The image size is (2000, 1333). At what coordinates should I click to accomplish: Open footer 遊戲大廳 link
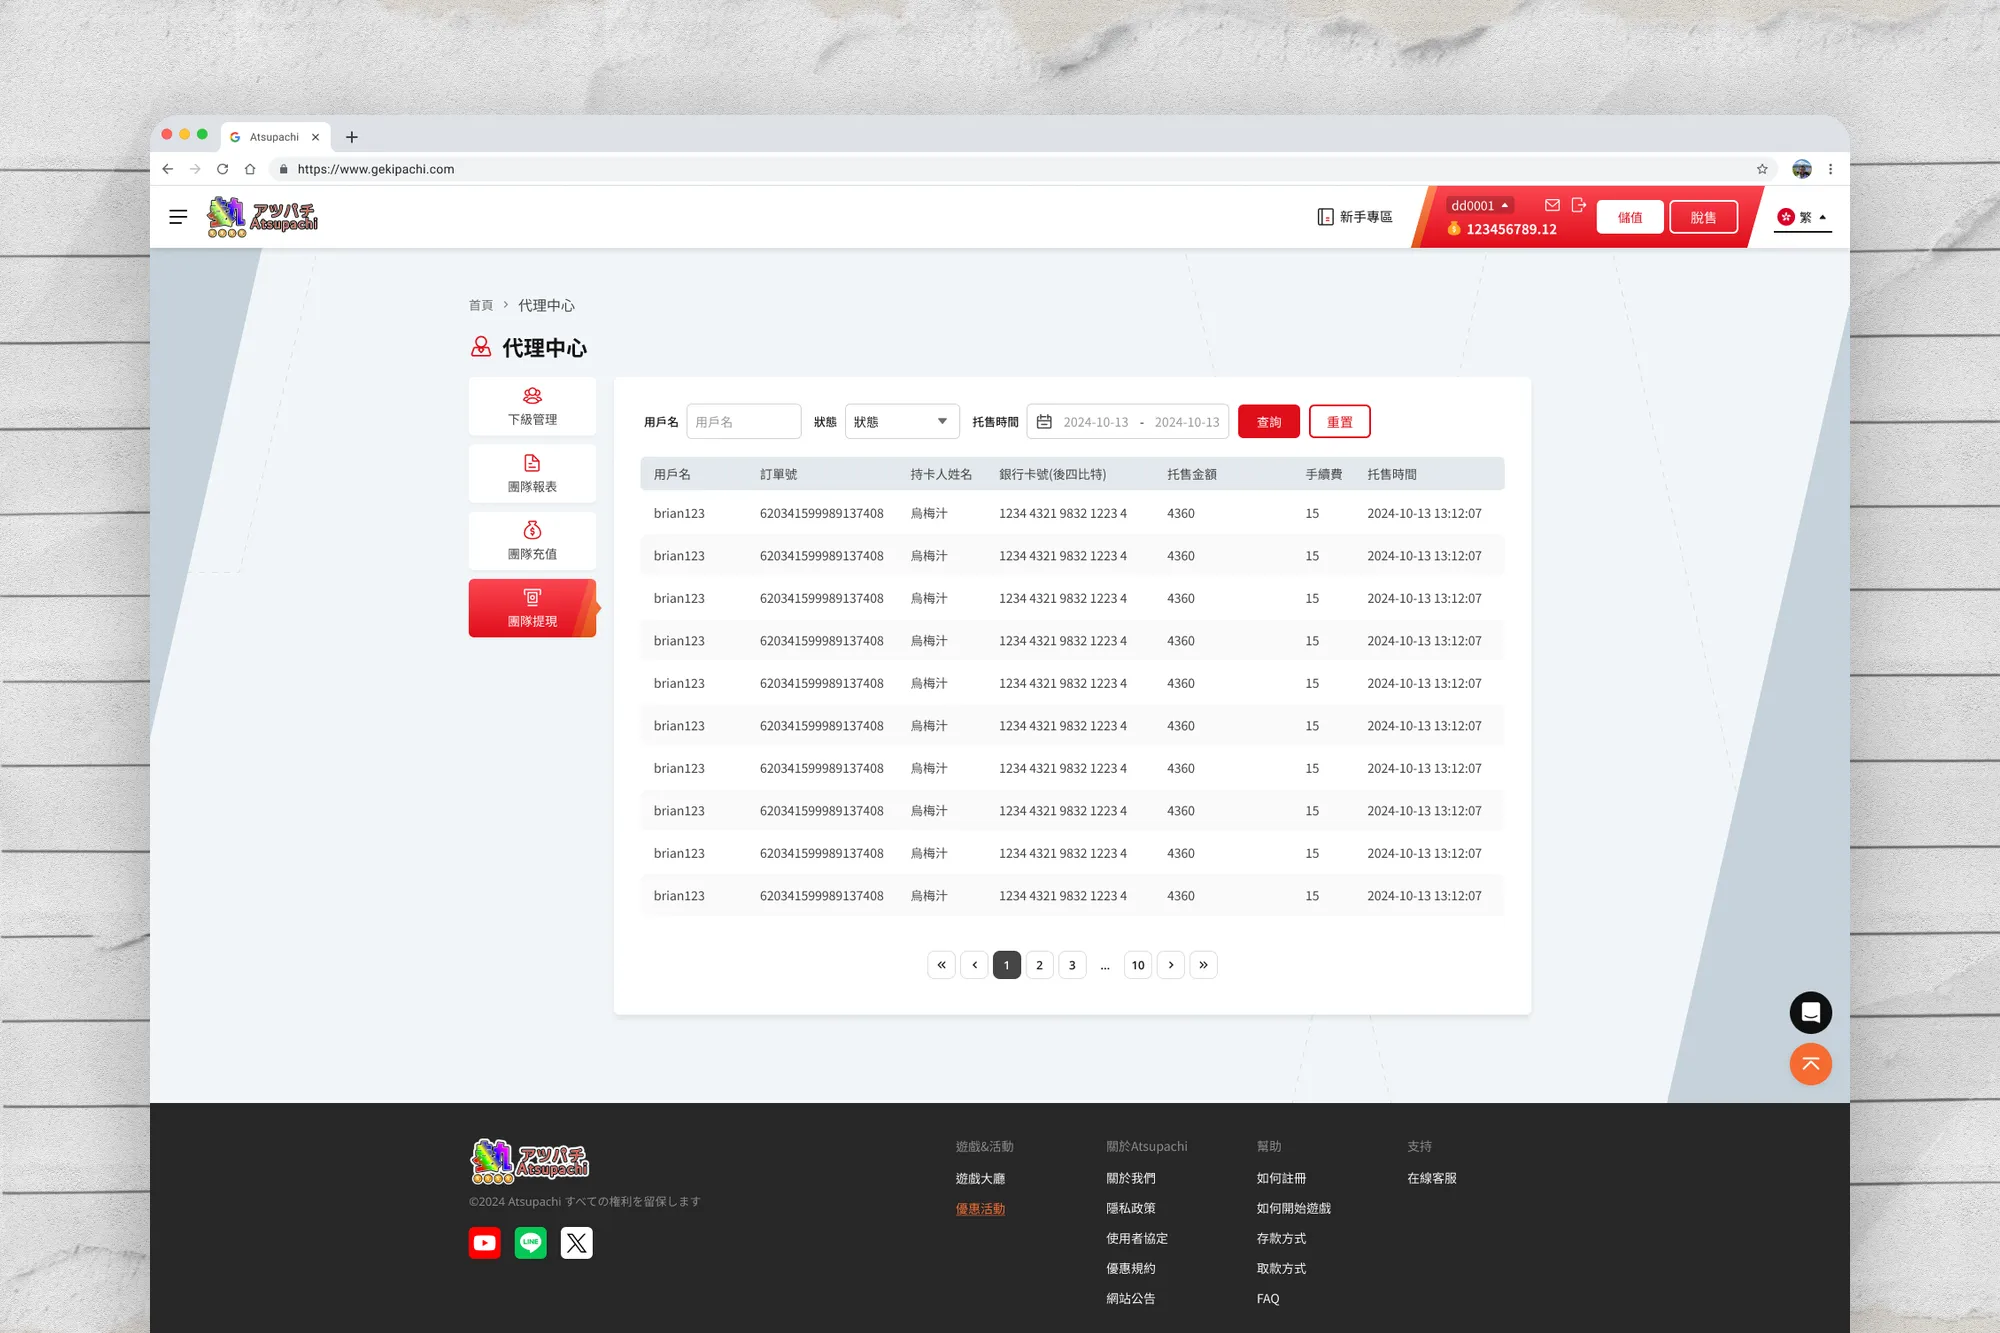tap(981, 1178)
